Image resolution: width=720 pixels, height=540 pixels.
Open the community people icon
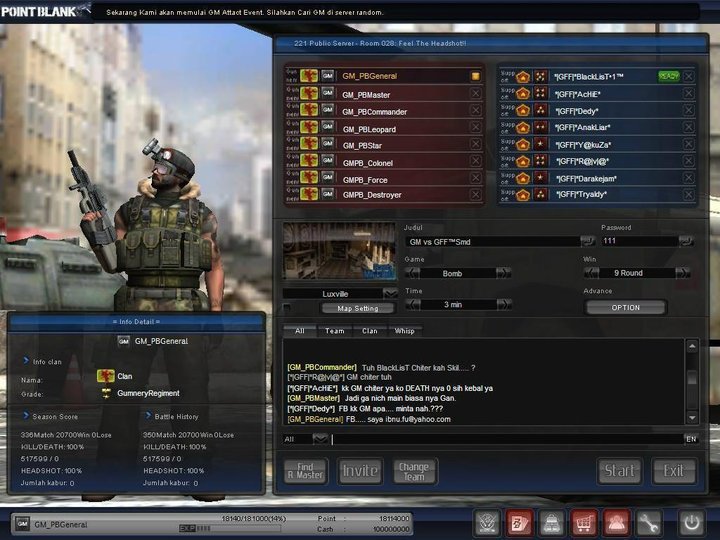point(616,523)
